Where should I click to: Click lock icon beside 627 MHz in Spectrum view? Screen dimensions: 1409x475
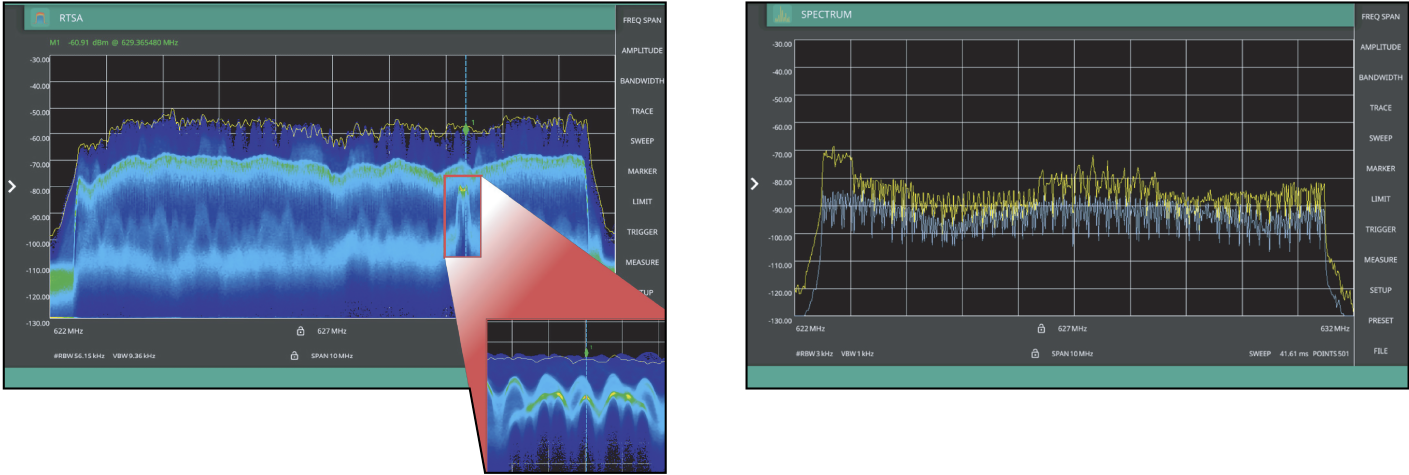point(1041,328)
